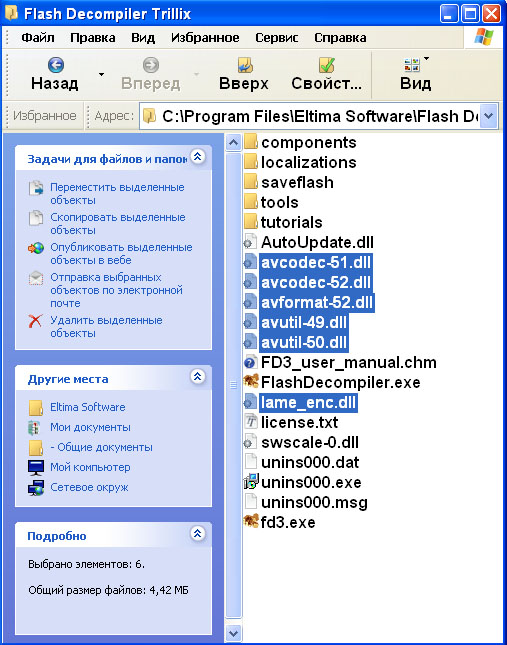Click the Назад back arrow icon
Viewport: 507px width, 645px height.
(56, 65)
